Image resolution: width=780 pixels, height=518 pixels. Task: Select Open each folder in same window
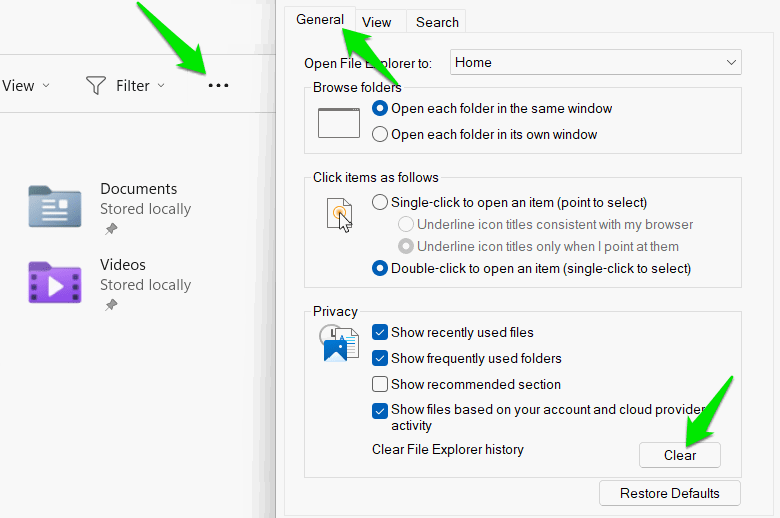[380, 108]
